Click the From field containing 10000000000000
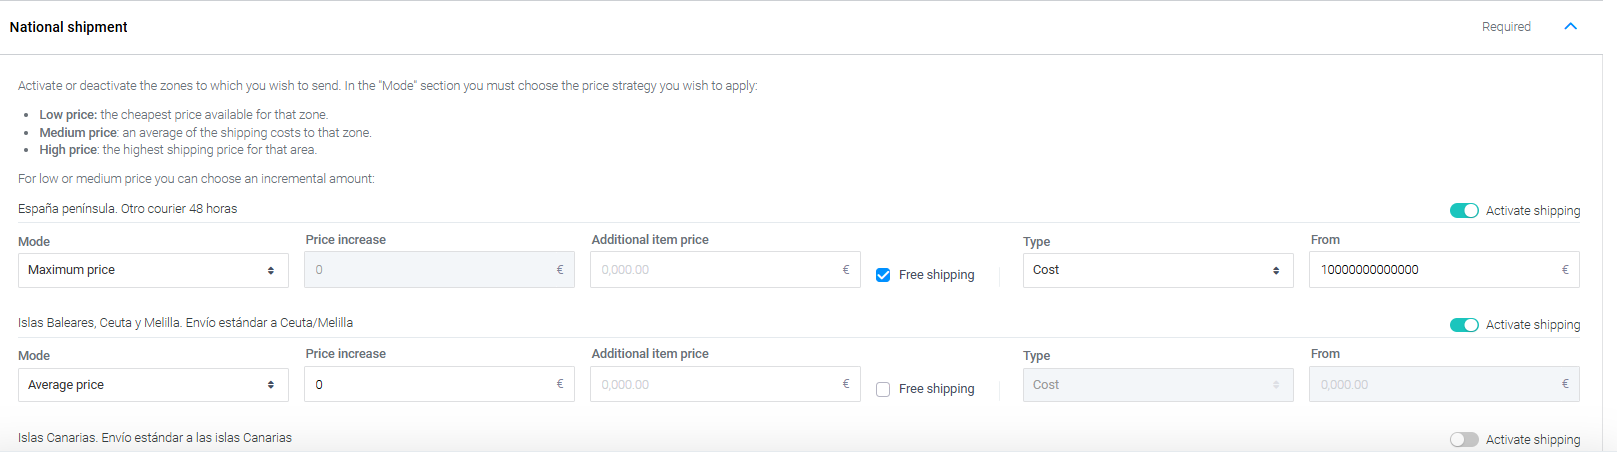This screenshot has width=1617, height=461. 1435,270
